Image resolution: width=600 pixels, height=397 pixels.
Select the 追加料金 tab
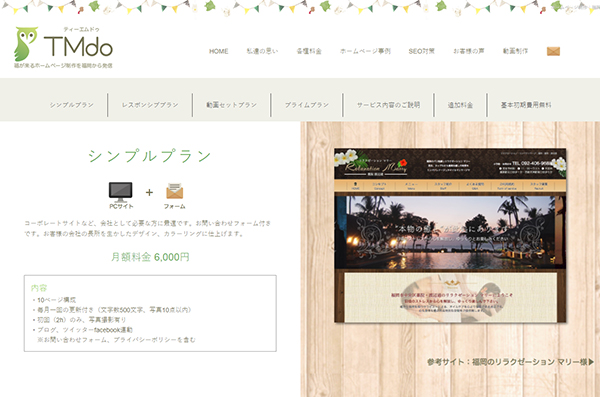pyautogui.click(x=460, y=105)
